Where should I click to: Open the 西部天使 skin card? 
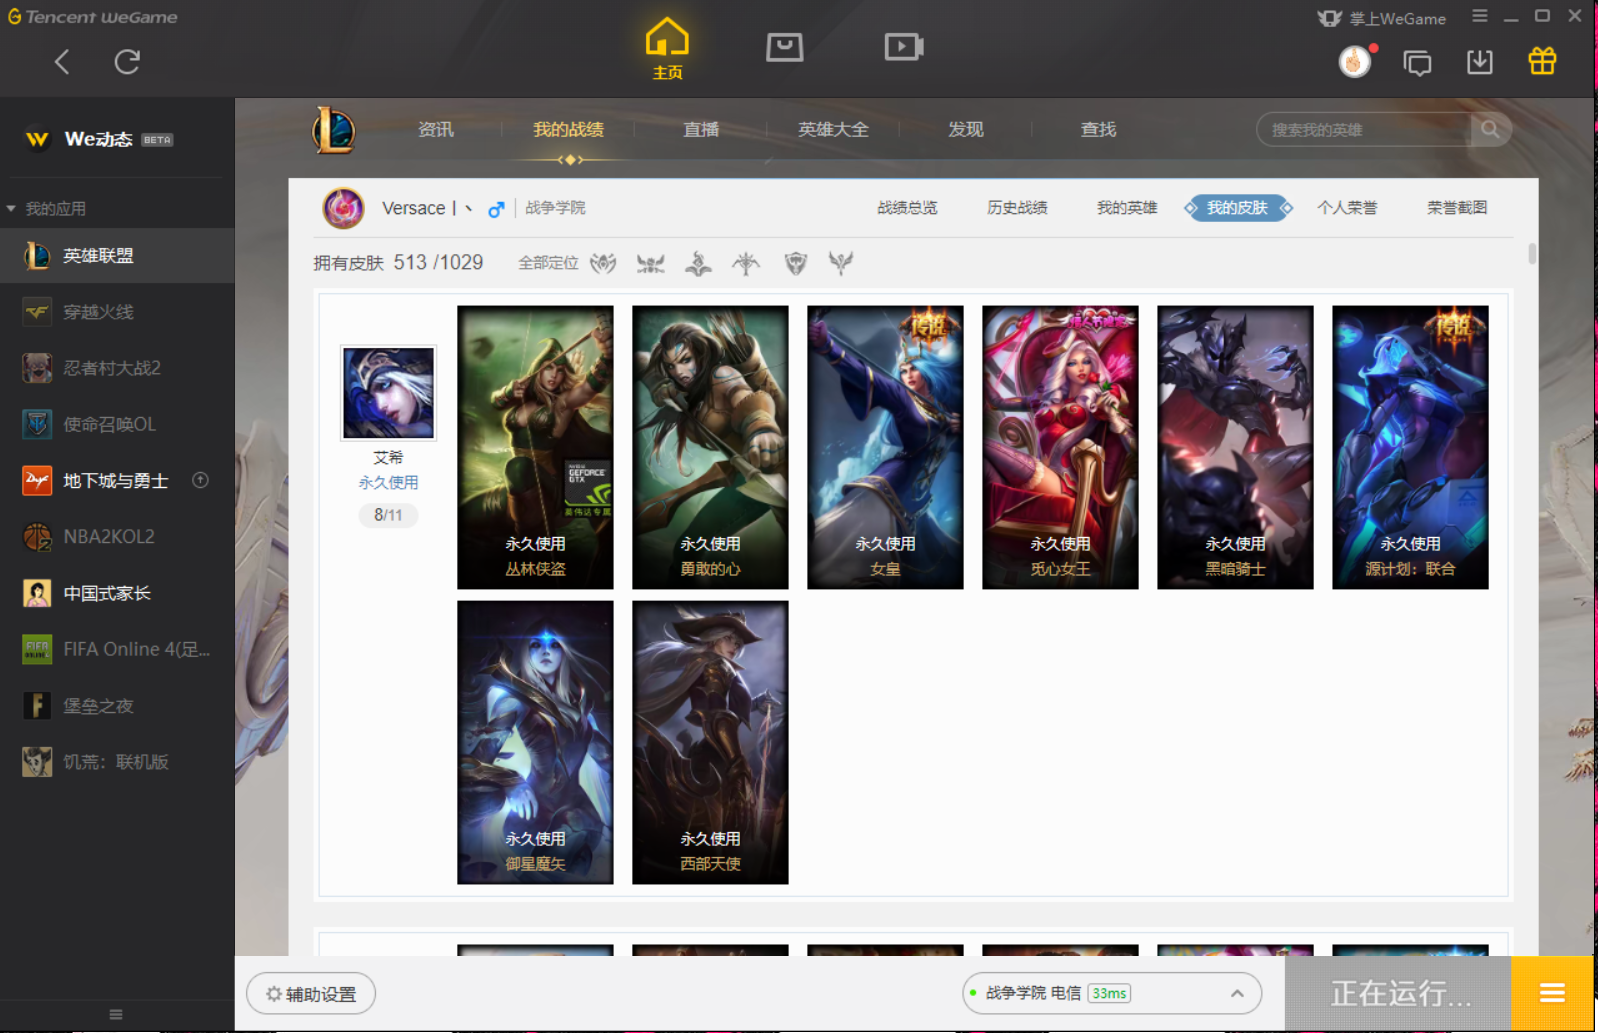pyautogui.click(x=710, y=742)
